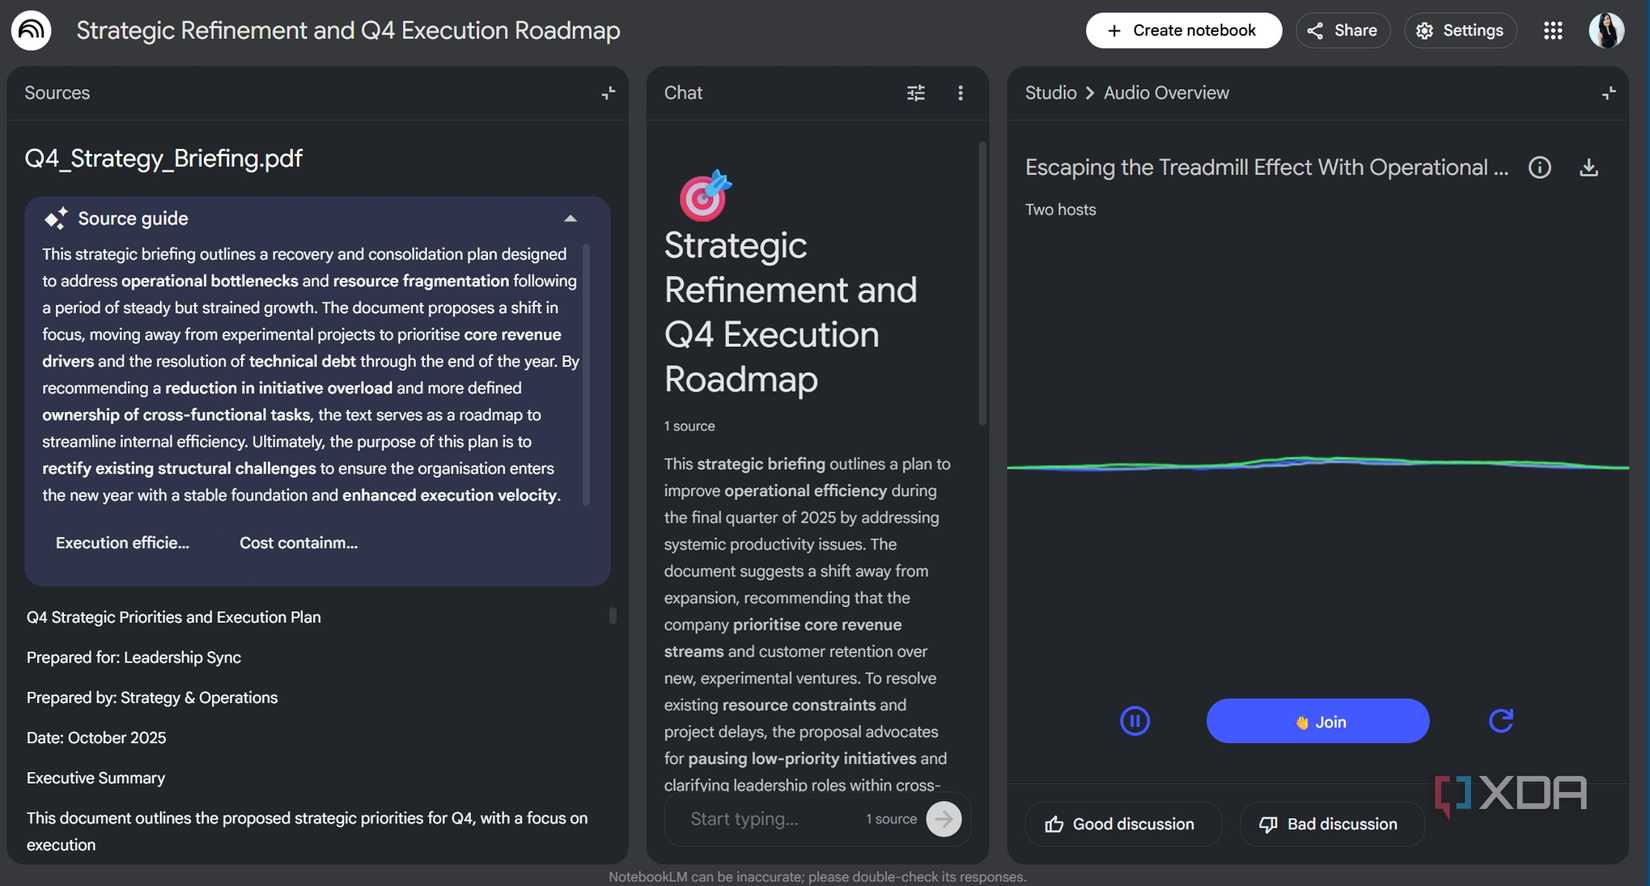Screen dimensions: 1650x886
Task: Click 'Two hosts' label
Action: point(1060,210)
